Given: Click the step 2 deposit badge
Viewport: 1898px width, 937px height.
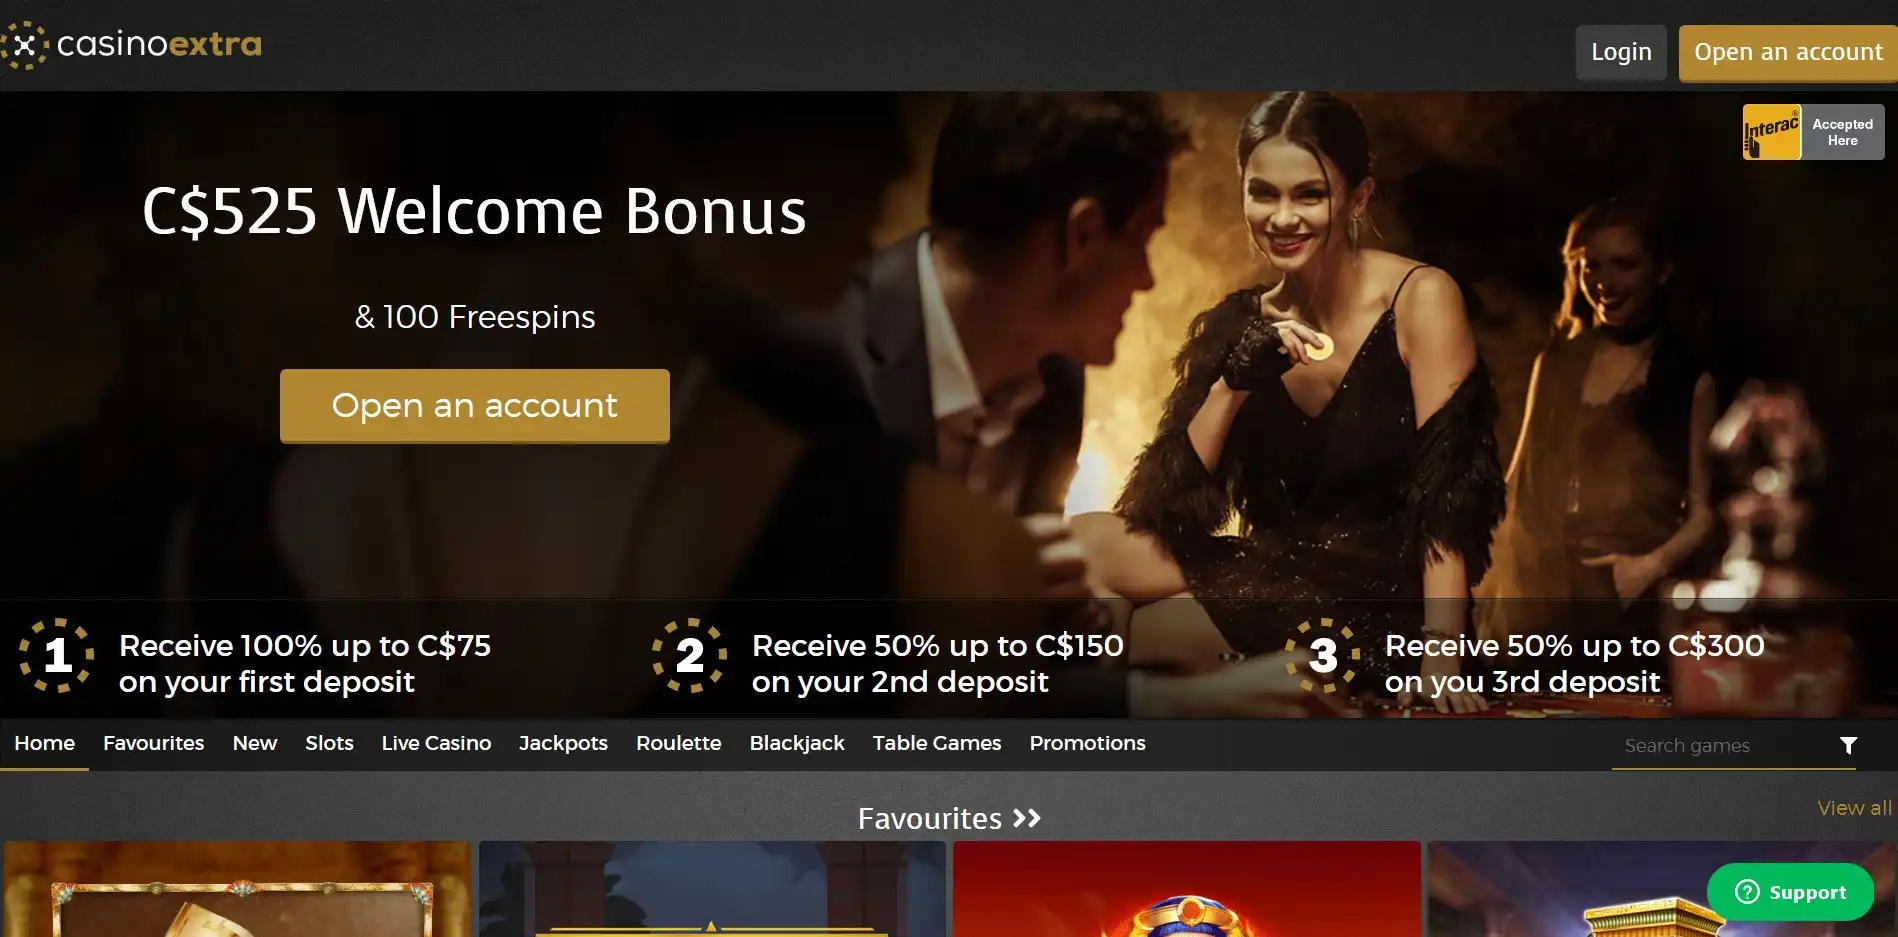Looking at the screenshot, I should tap(690, 656).
